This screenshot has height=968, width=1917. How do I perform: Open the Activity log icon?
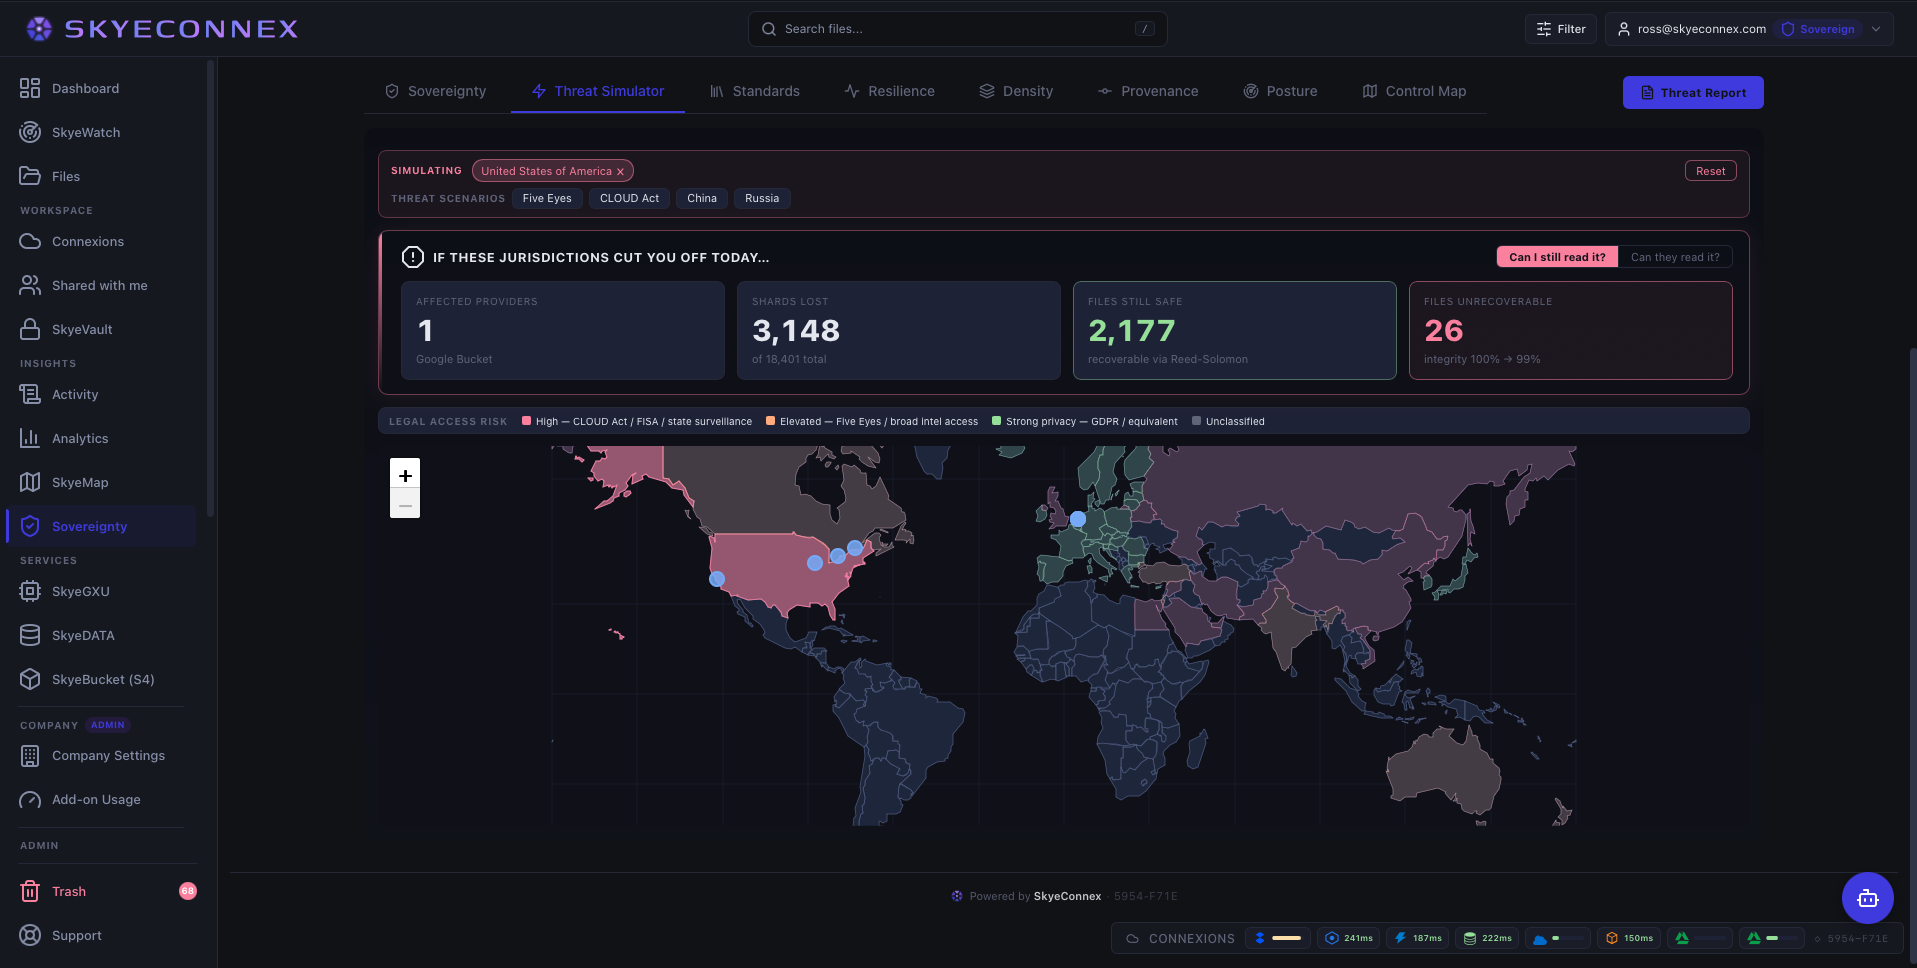(30, 394)
